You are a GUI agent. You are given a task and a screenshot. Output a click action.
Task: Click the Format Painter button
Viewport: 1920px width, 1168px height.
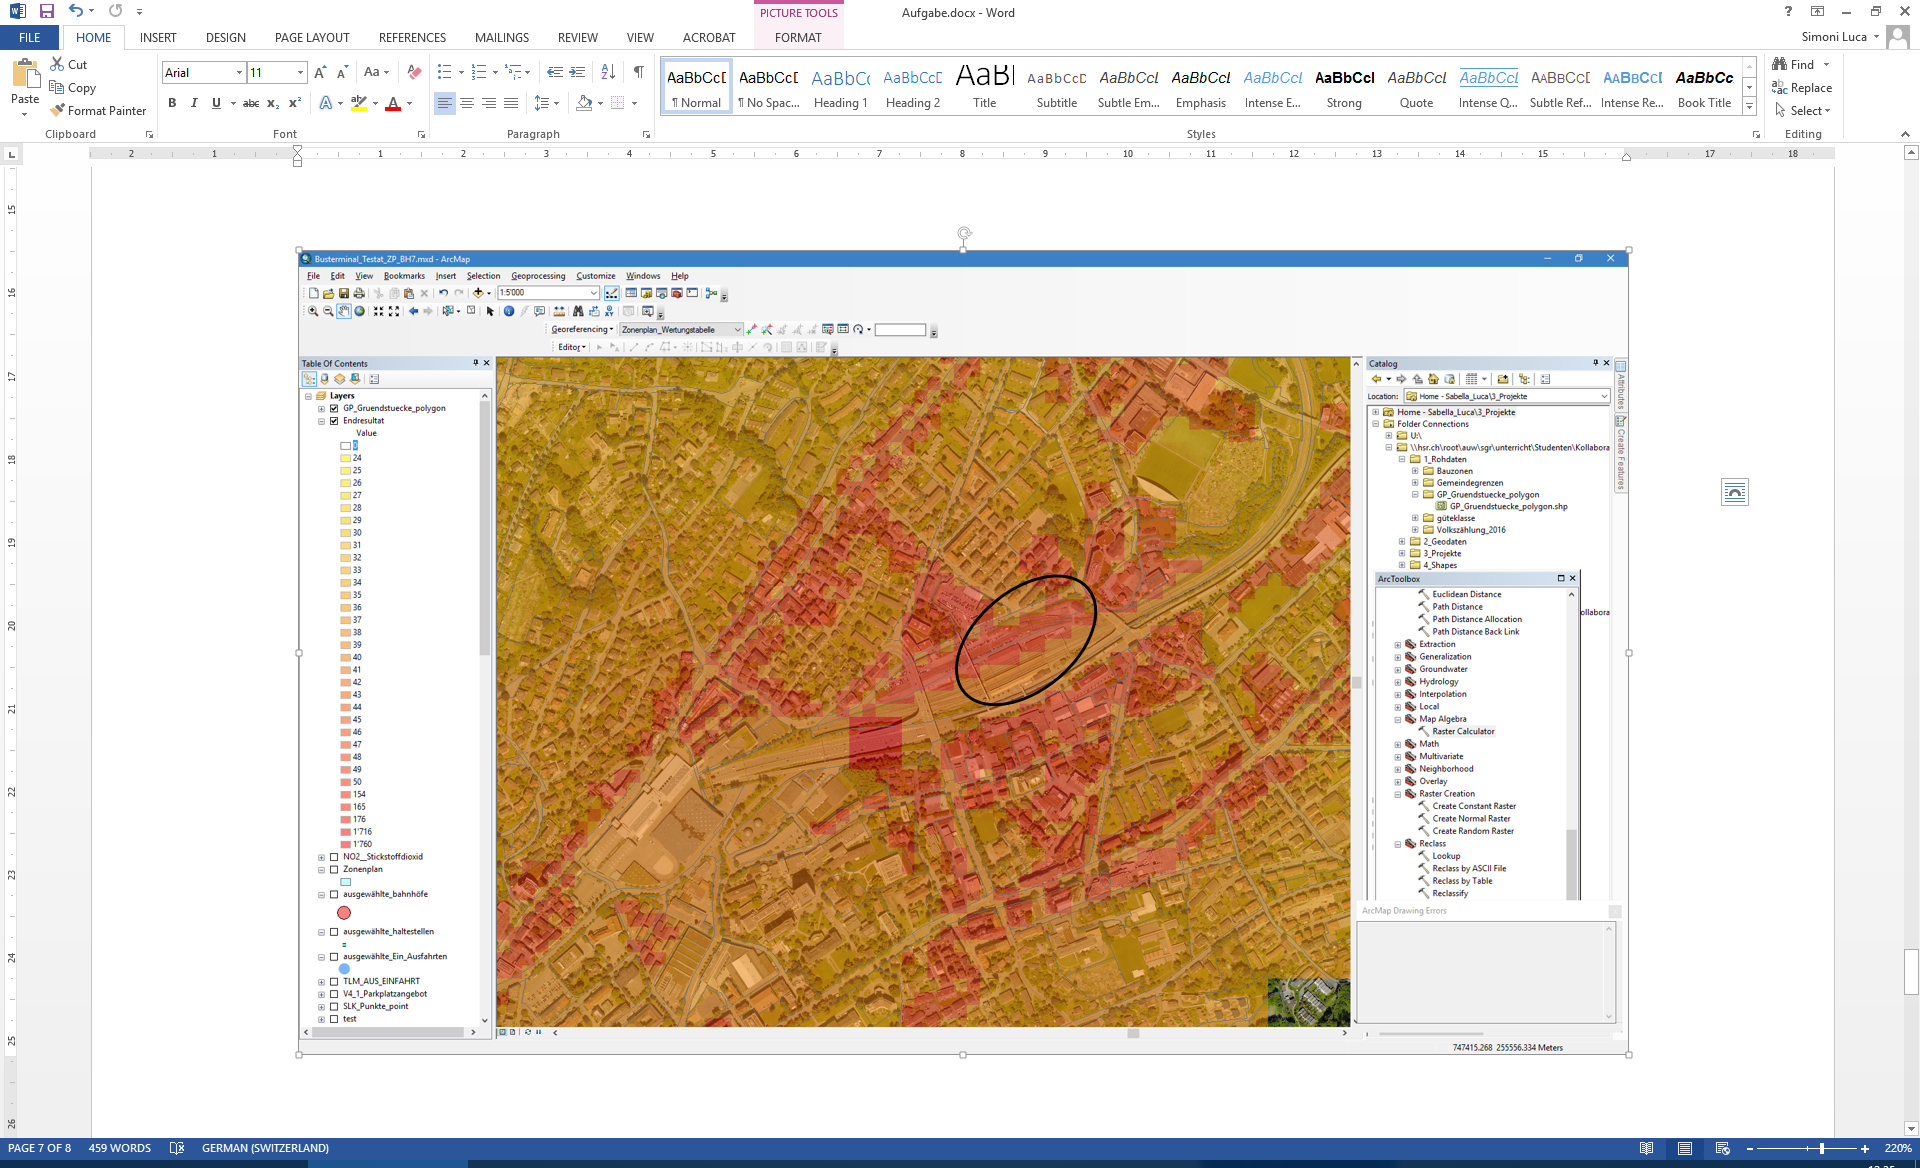point(98,111)
